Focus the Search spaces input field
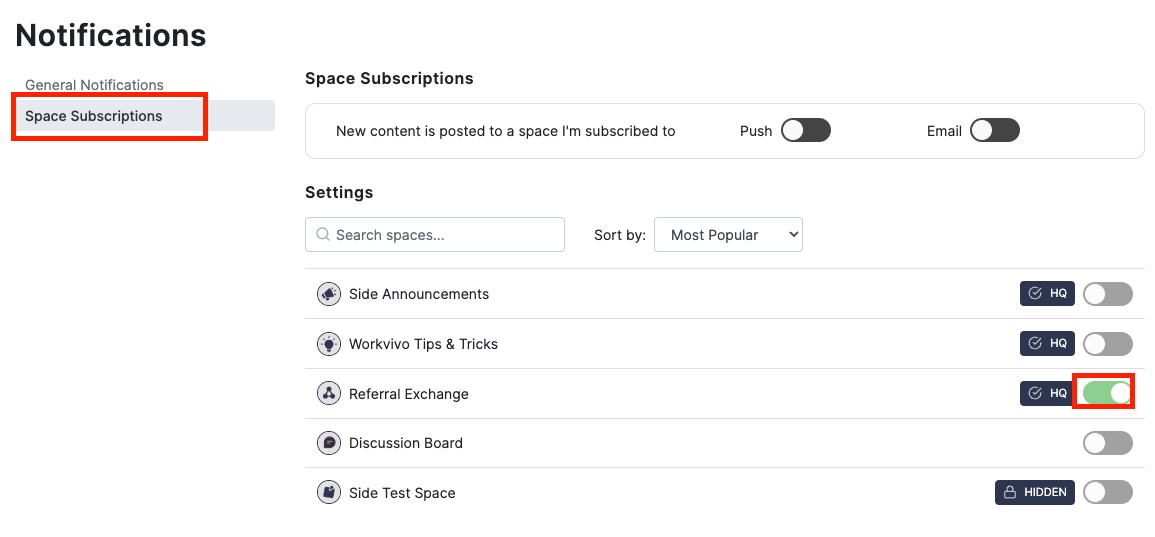Image resolution: width=1155 pixels, height=537 pixels. click(435, 234)
